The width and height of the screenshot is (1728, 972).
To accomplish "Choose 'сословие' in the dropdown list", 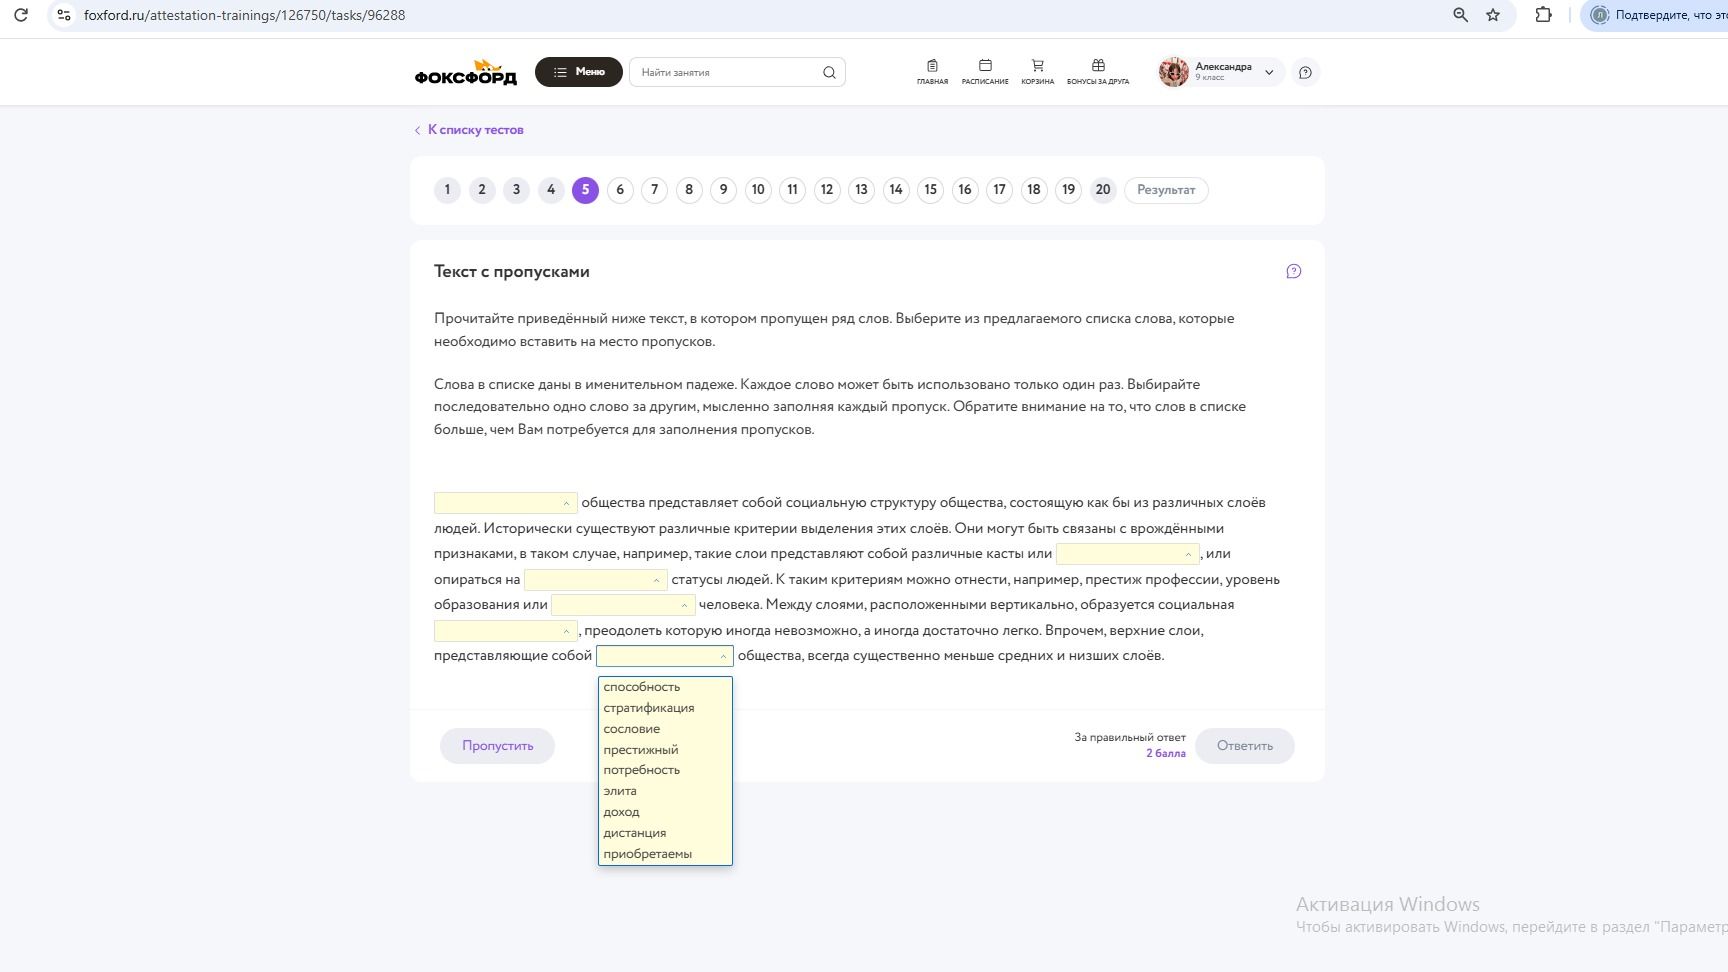I will [665, 729].
